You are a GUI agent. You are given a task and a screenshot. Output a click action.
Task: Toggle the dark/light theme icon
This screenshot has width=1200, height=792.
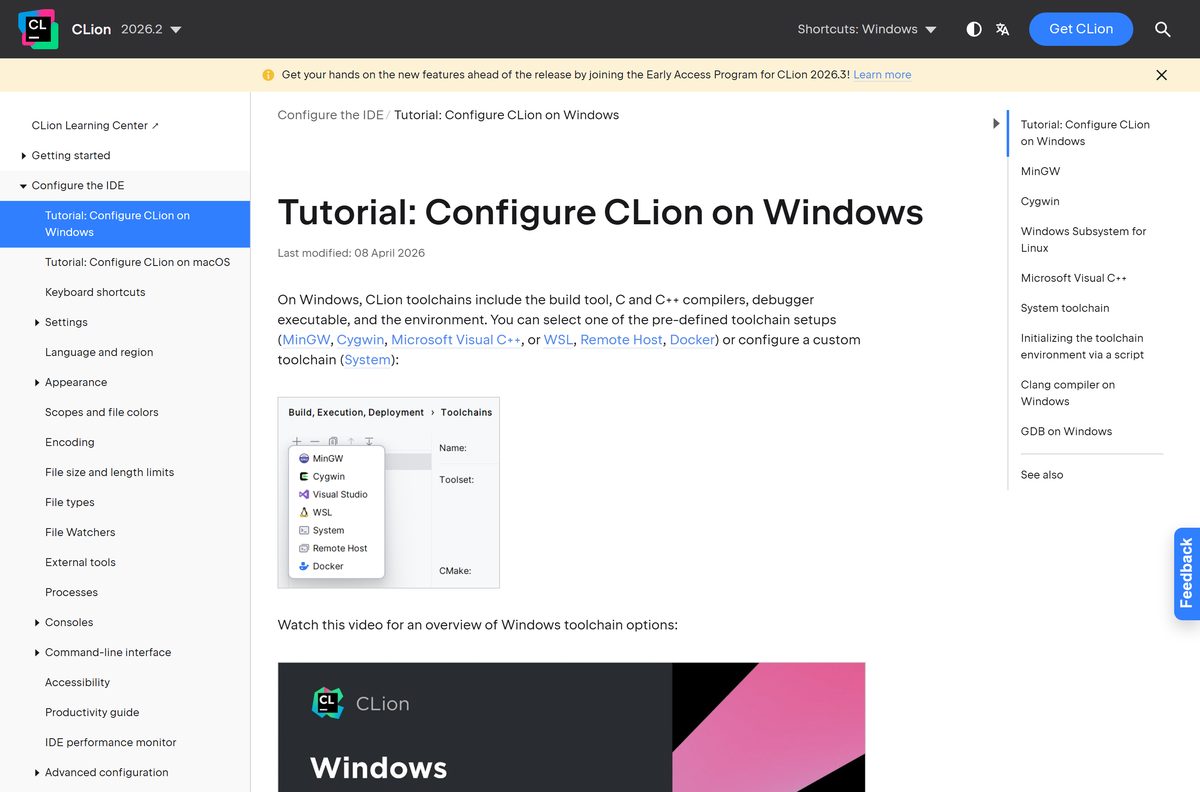[x=974, y=29]
